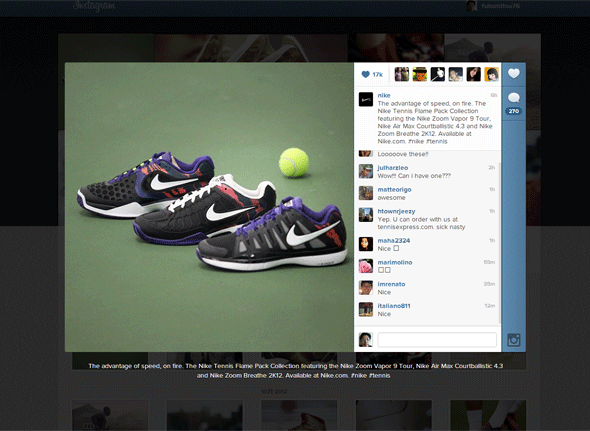Open the 270 comments count badge
The height and width of the screenshot is (431, 590).
514,111
